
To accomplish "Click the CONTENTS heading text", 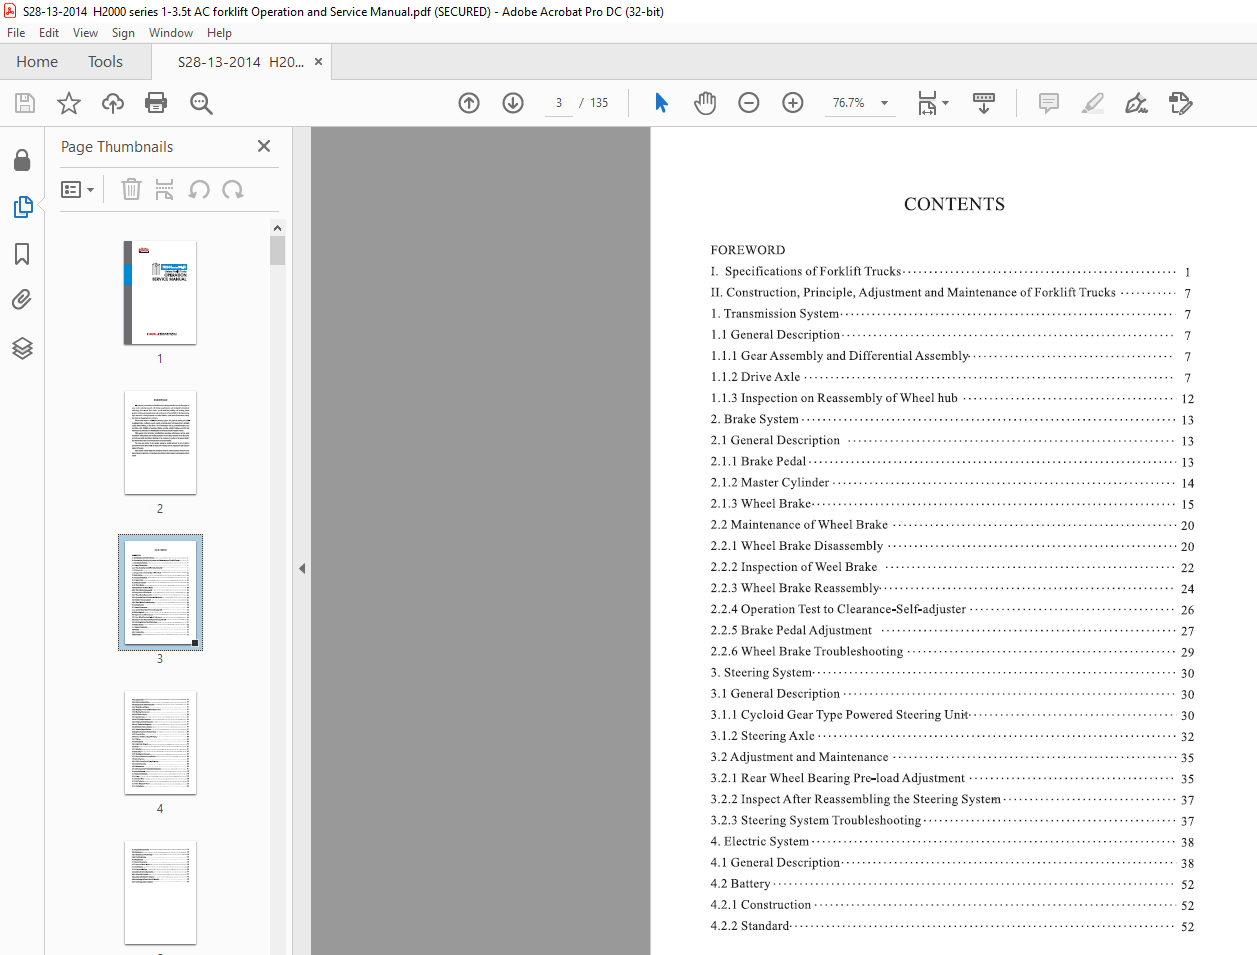I will click(x=954, y=204).
